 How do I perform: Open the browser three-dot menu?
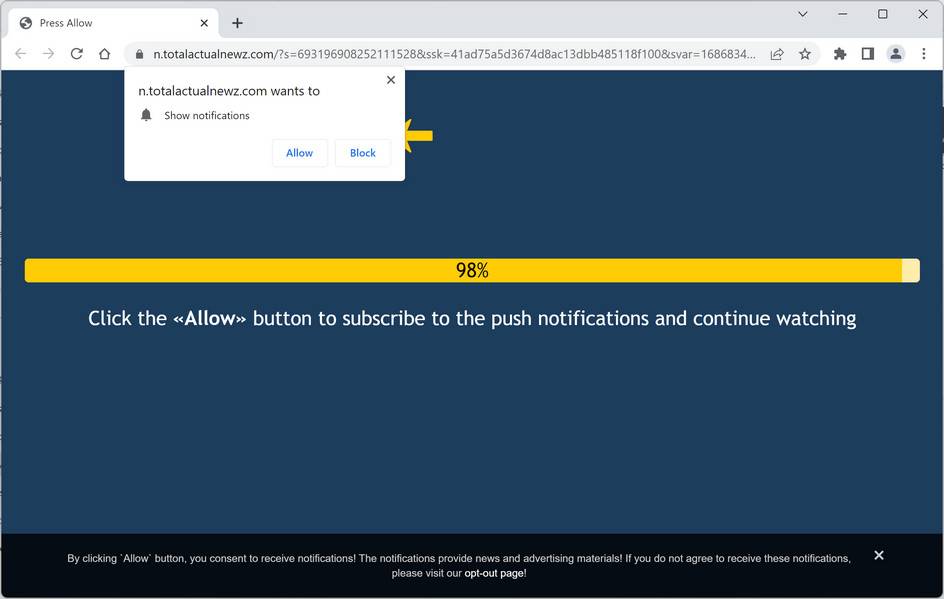click(924, 54)
